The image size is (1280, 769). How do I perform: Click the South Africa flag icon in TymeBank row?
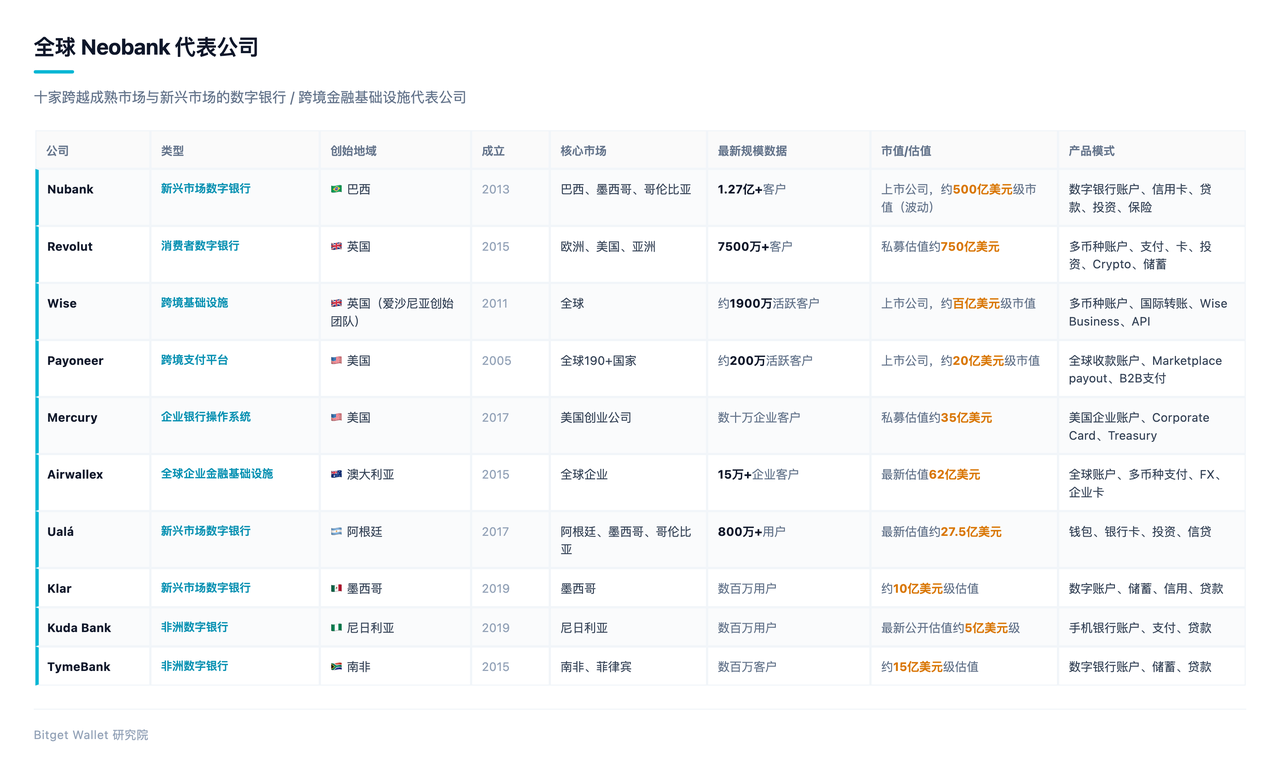336,667
